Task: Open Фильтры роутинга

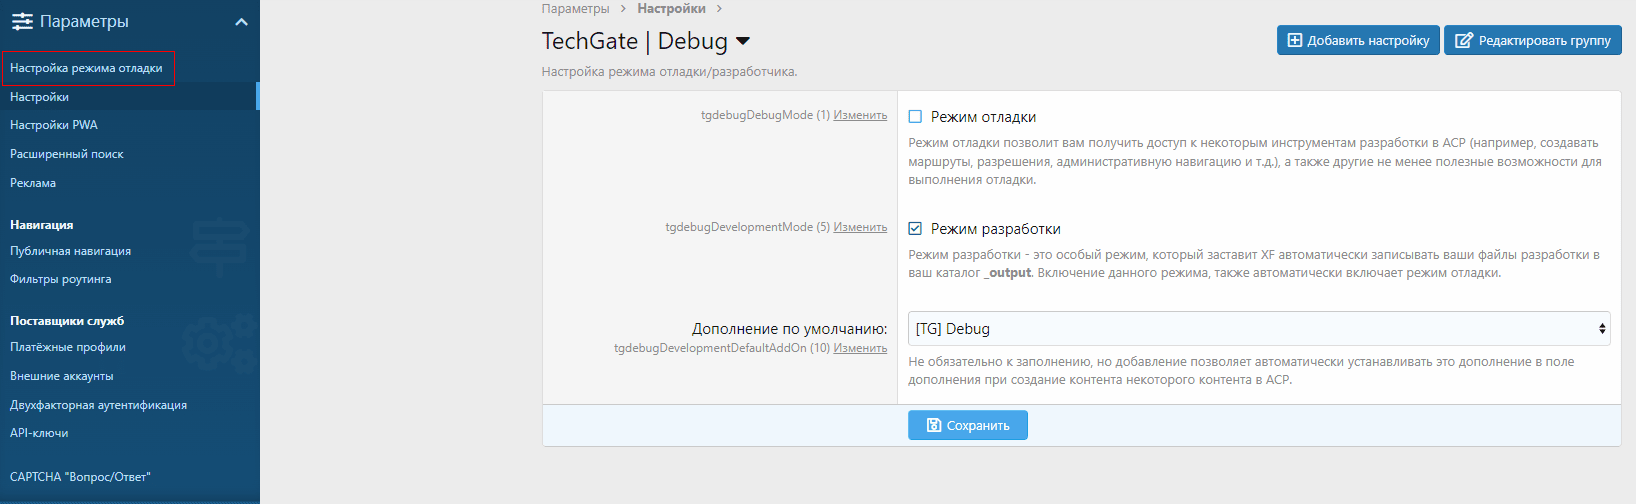Action: pyautogui.click(x=61, y=279)
